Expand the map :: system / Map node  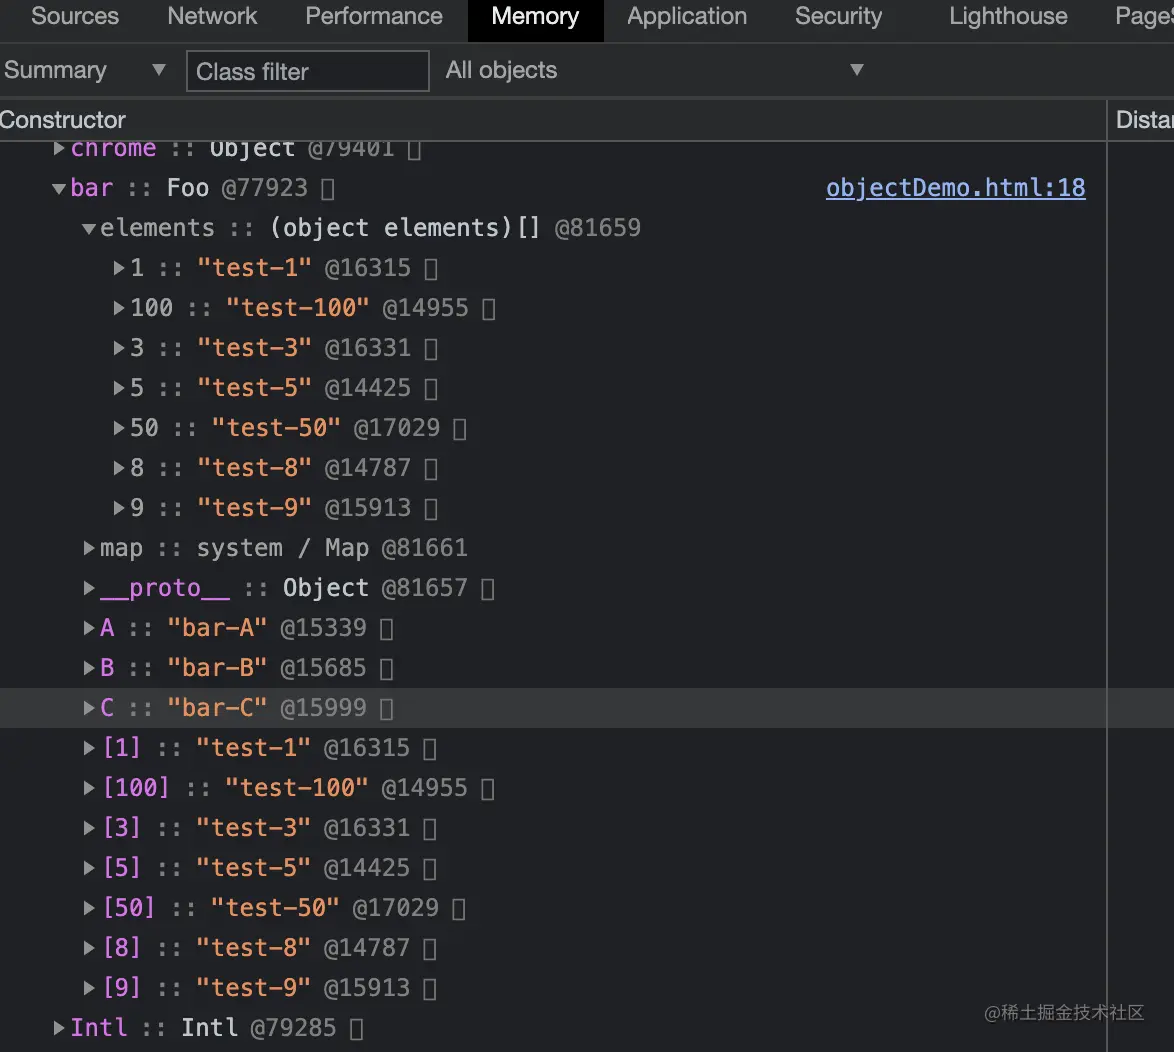click(88, 548)
